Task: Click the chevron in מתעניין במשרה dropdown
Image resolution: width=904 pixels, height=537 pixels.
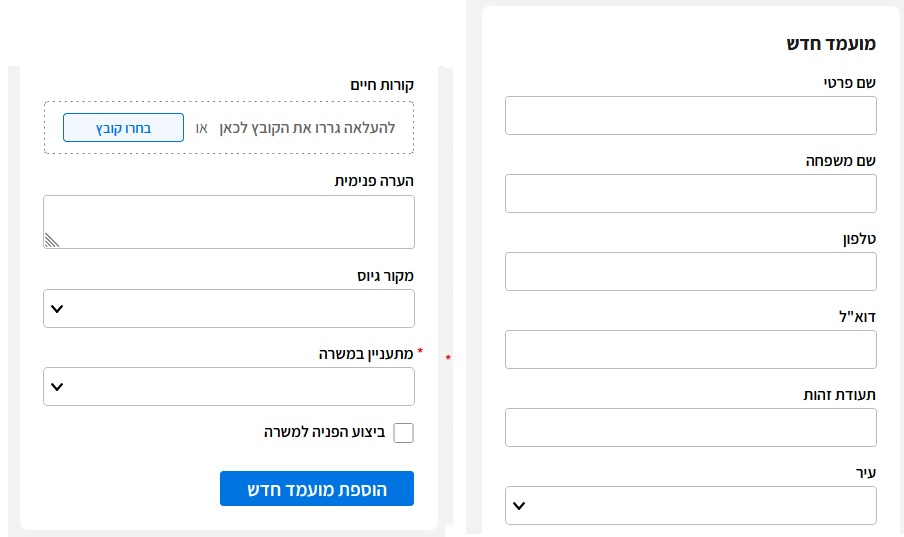Action: 57,386
